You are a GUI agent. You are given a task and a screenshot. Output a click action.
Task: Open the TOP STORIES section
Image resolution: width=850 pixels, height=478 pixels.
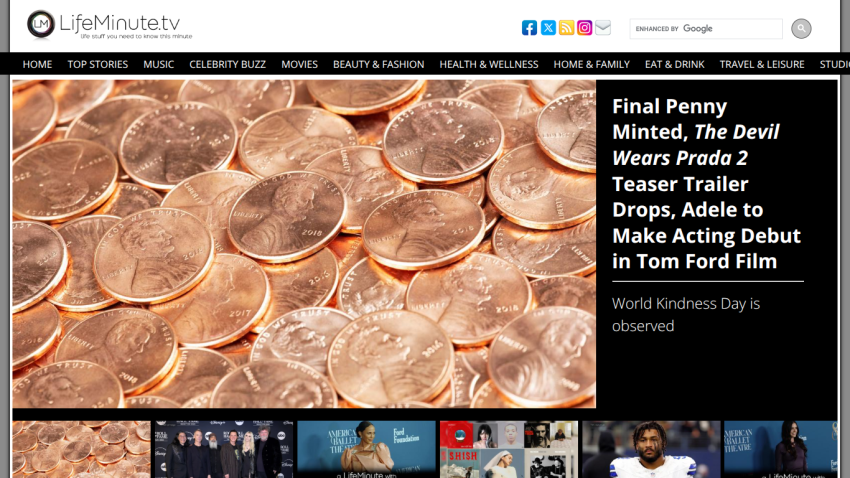(98, 64)
